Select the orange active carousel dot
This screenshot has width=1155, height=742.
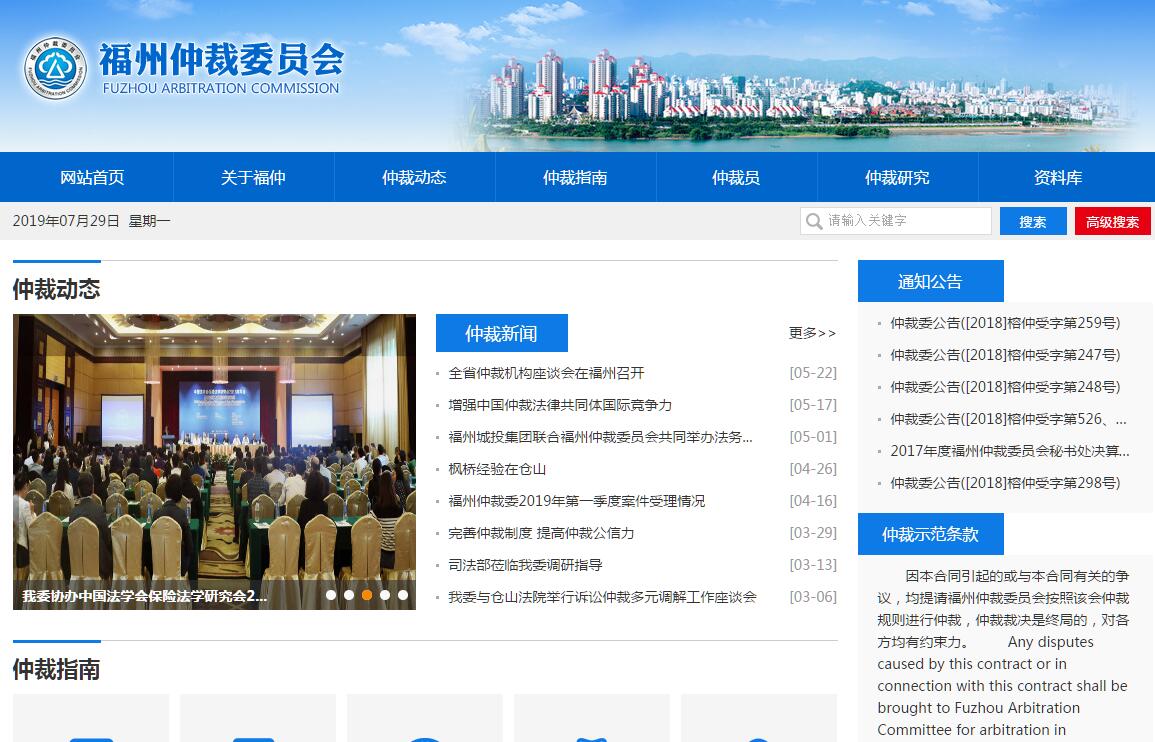367,595
